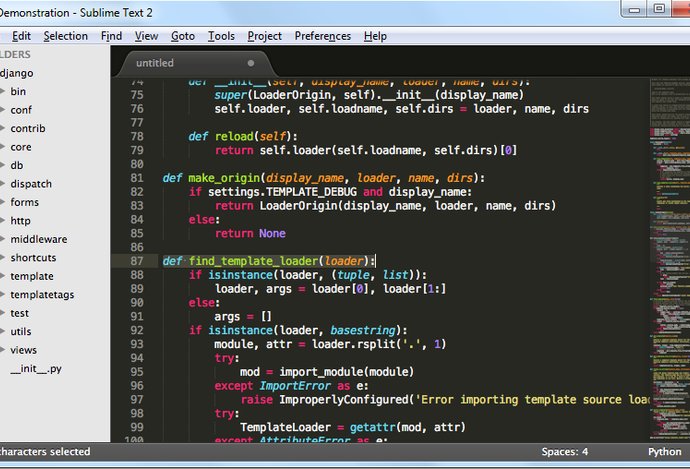Change syntax via Python status label
690x469 pixels.
[x=664, y=452]
